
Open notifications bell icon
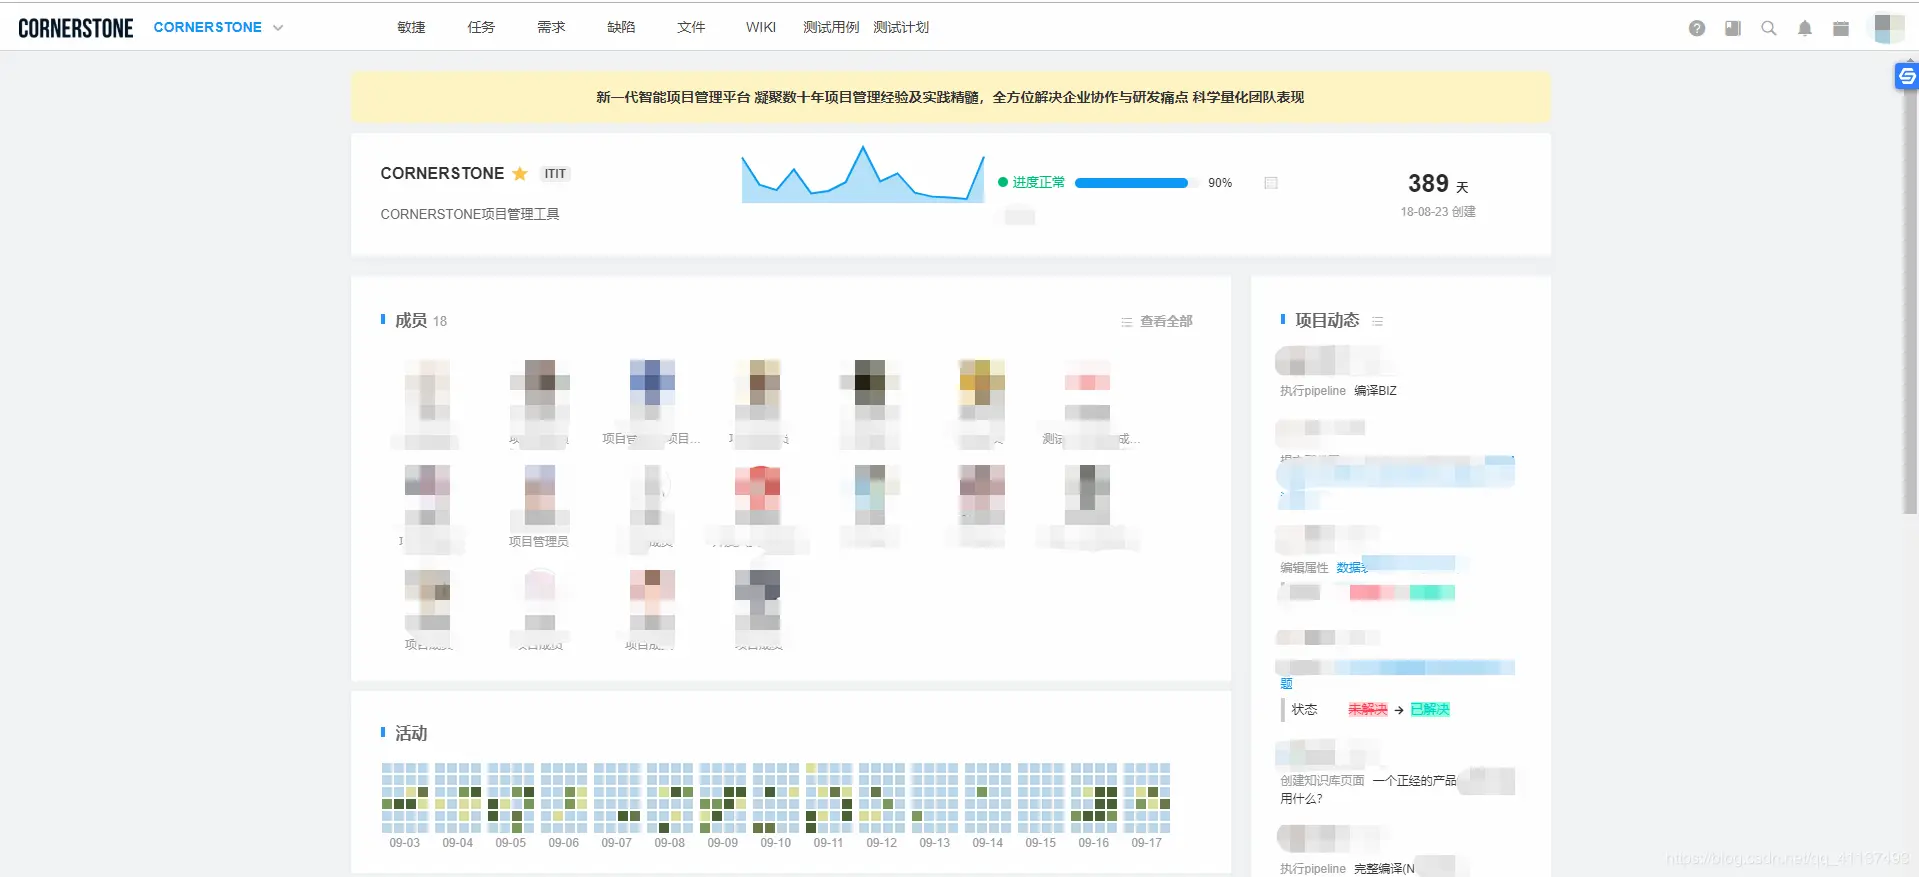(x=1805, y=28)
